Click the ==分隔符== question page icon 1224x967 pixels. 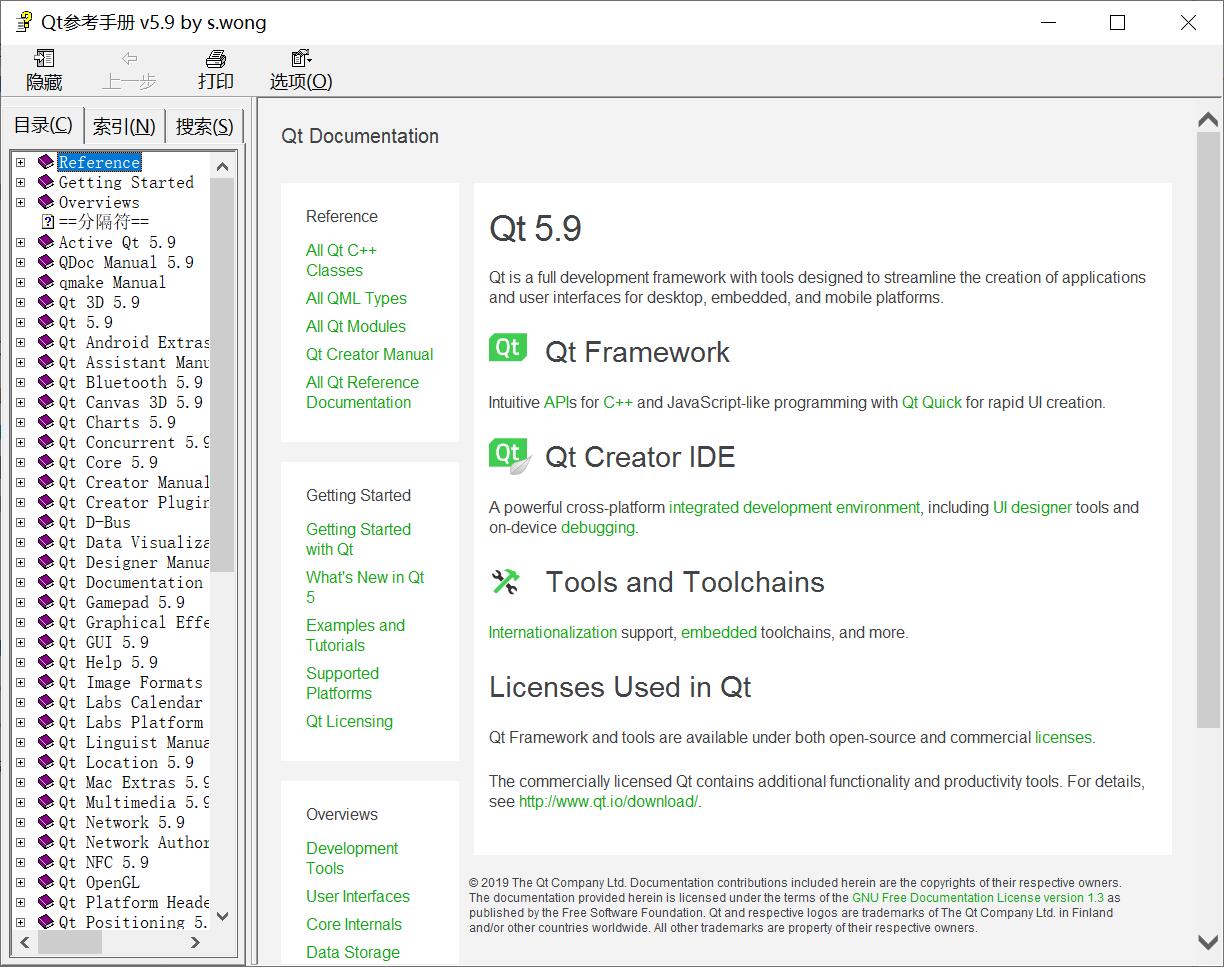(x=47, y=222)
